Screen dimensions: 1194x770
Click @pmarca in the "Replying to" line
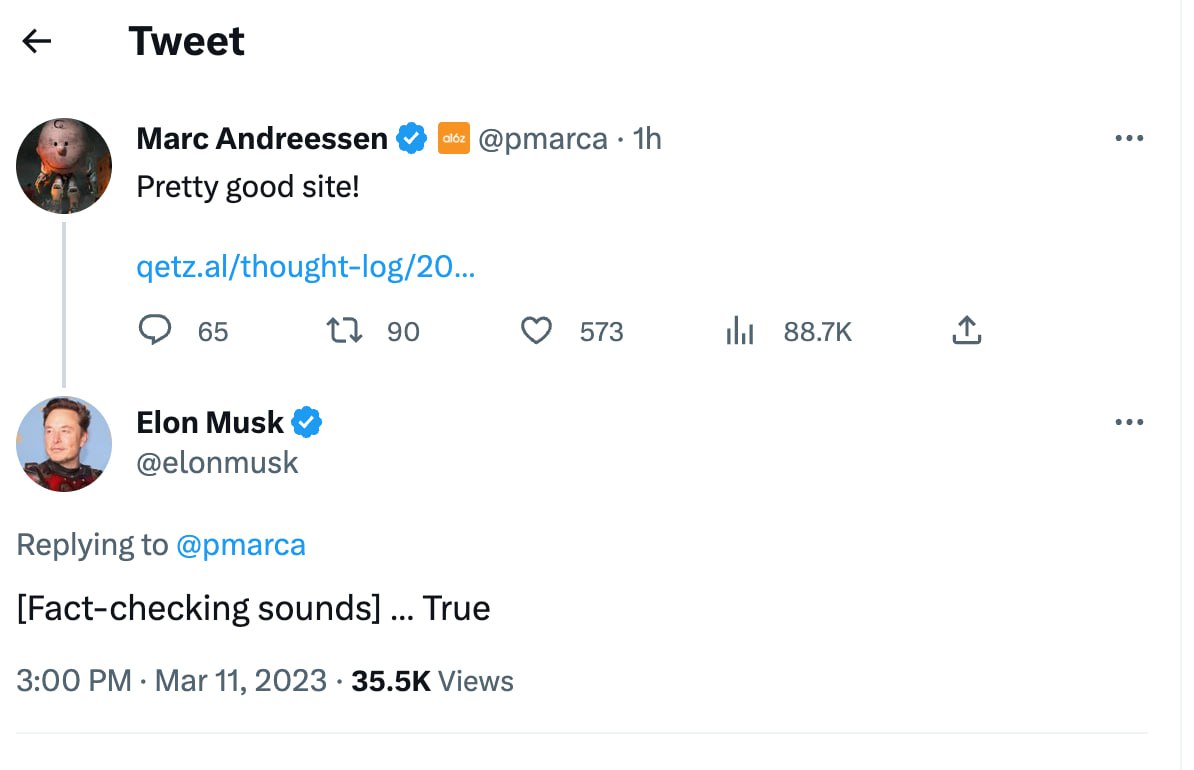pyautogui.click(x=240, y=545)
